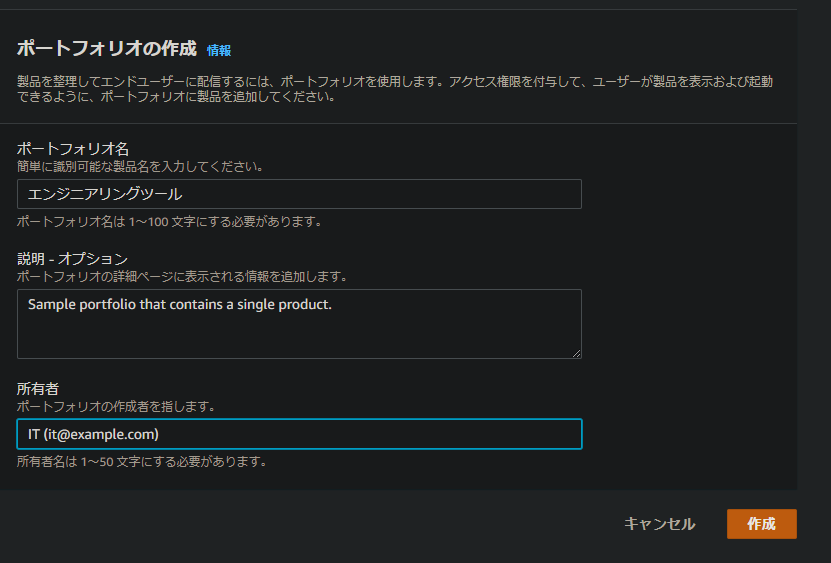831x563 pixels.
Task: Click the 1〜50 文字 owner constraint hint
Action: pyautogui.click(x=142, y=462)
